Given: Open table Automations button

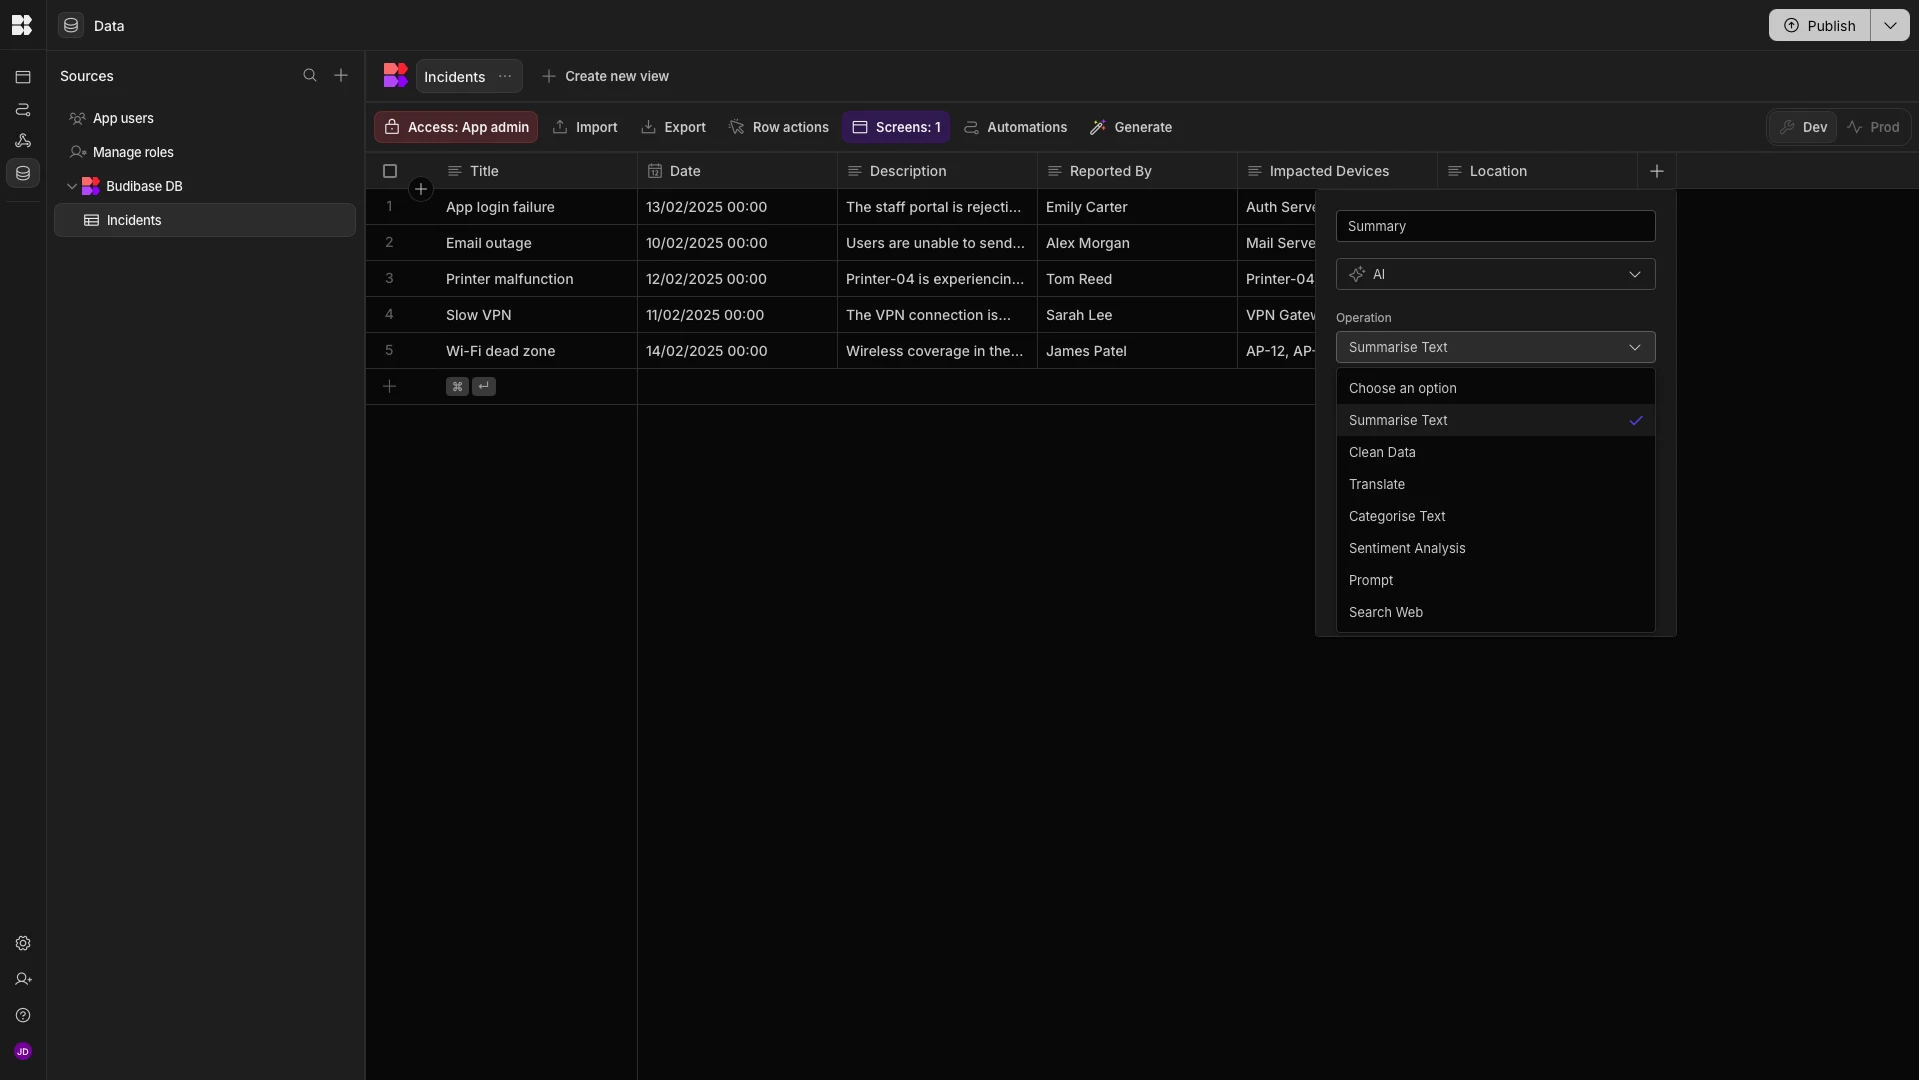Looking at the screenshot, I should coord(1015,127).
